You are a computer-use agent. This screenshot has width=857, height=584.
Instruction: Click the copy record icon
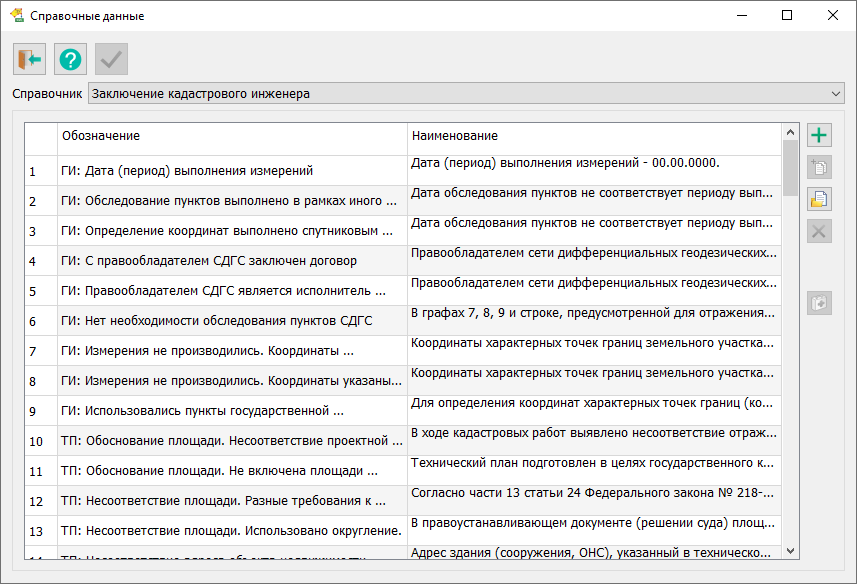coord(819,168)
